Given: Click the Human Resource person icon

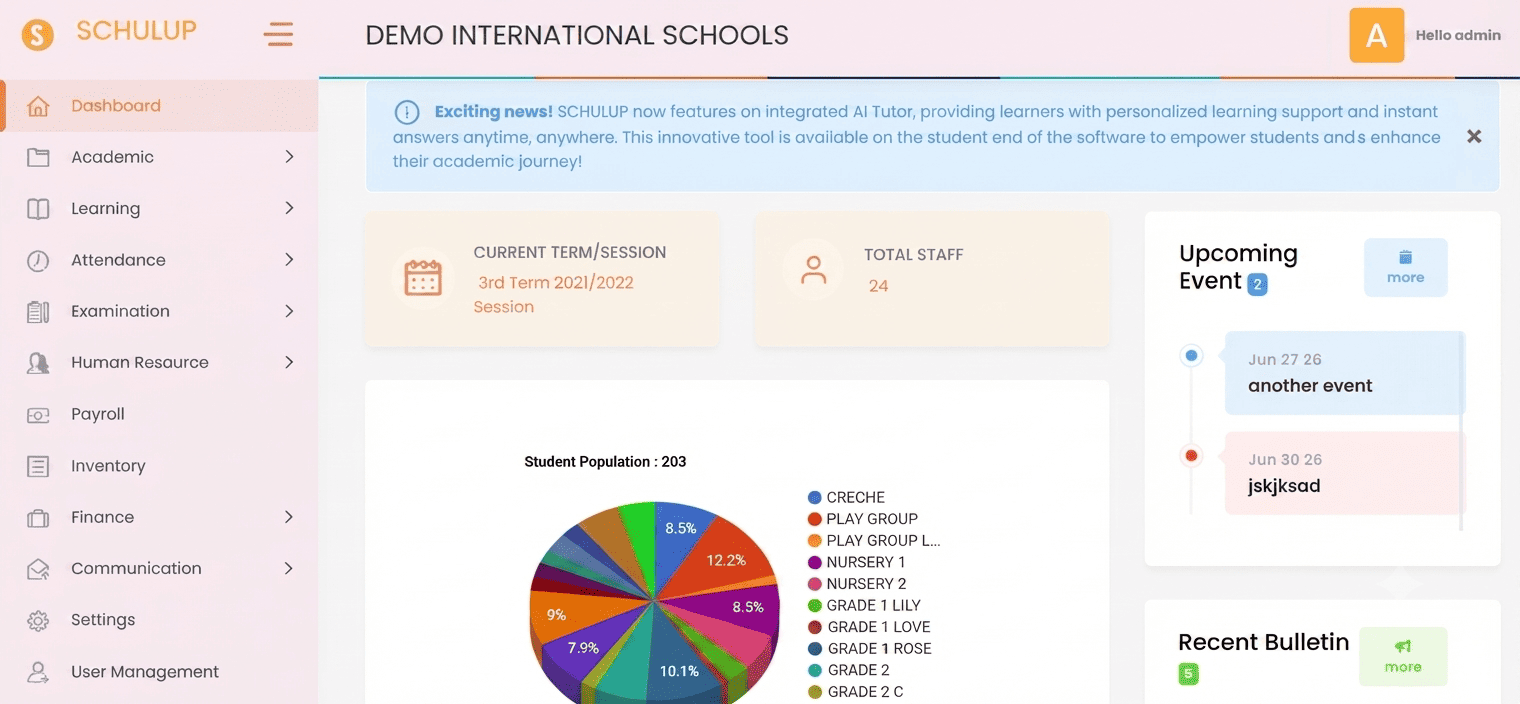Looking at the screenshot, I should (38, 363).
